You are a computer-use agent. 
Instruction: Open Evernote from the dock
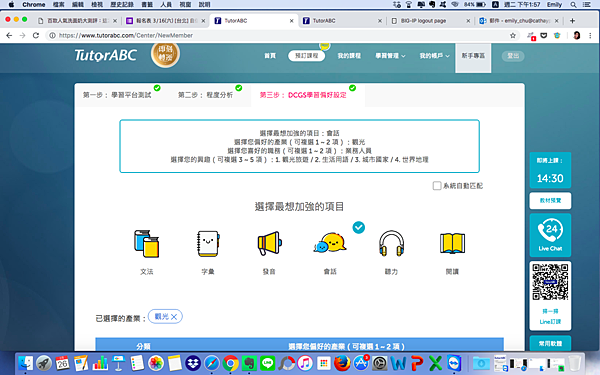pos(249,363)
